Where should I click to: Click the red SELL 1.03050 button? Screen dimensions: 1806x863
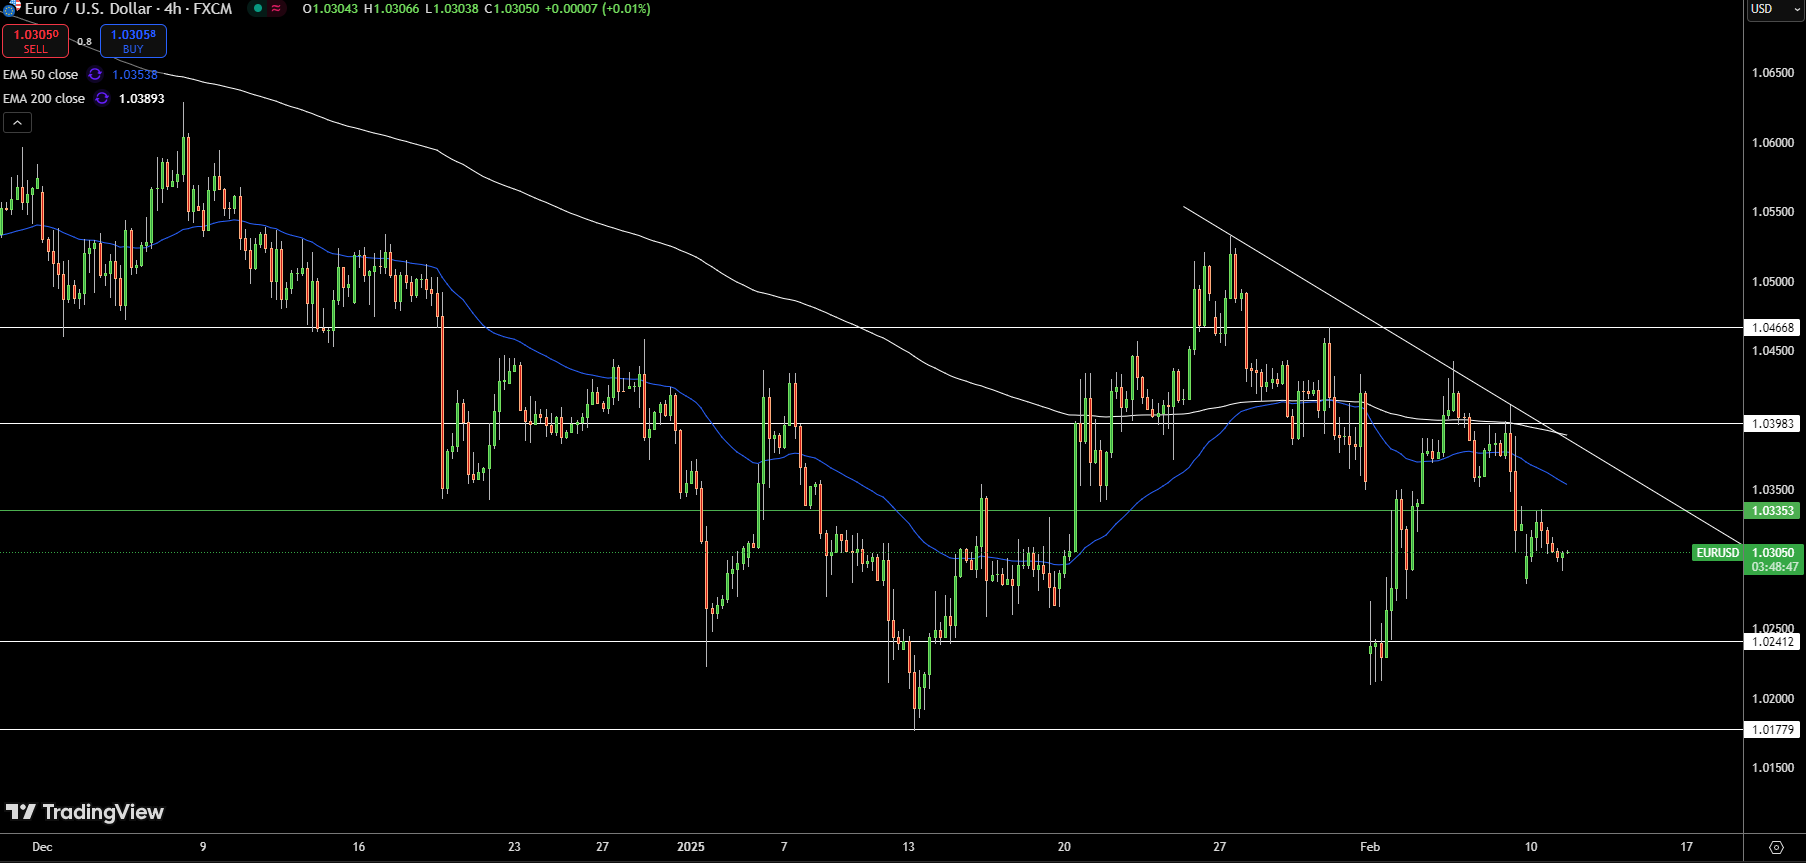click(x=35, y=41)
